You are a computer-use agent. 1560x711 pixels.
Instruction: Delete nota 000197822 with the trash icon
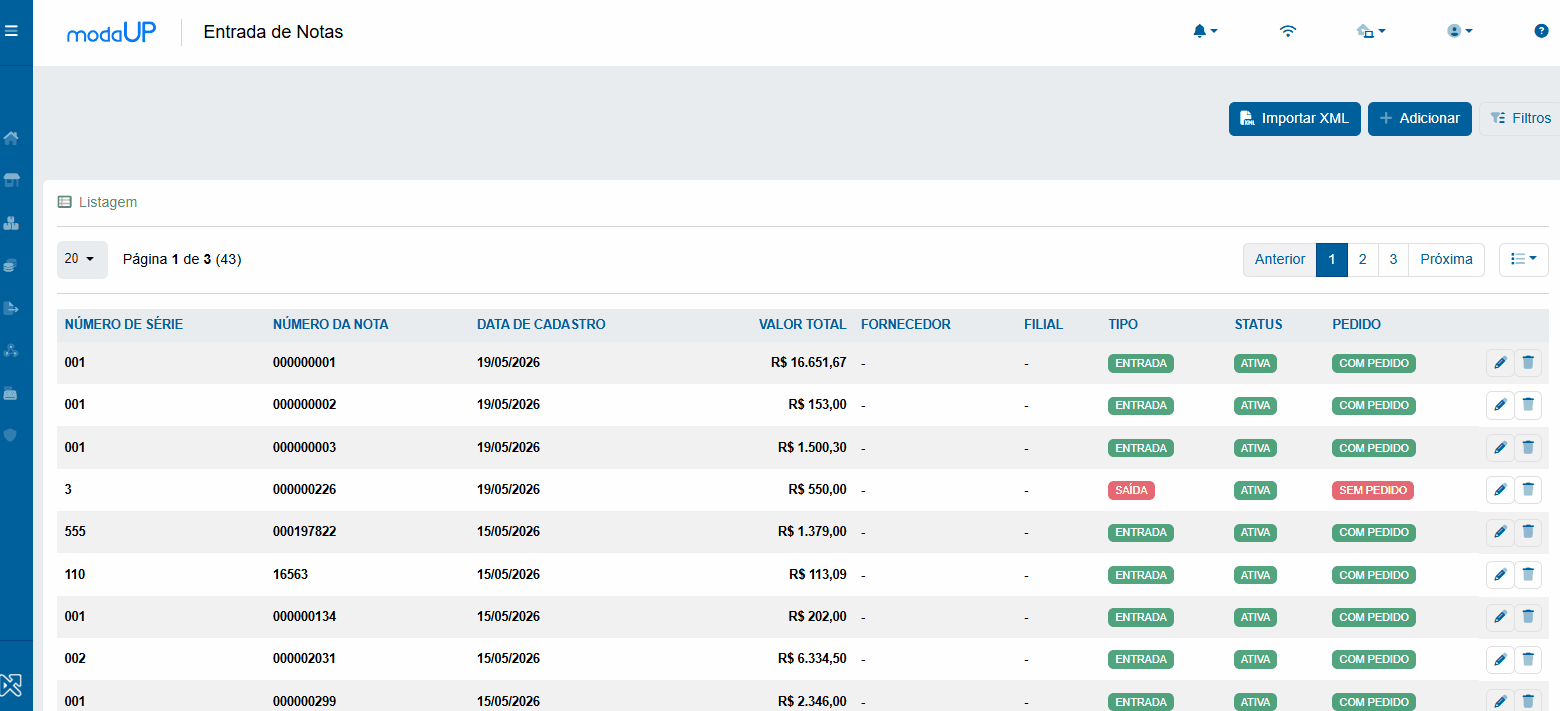click(x=1528, y=532)
